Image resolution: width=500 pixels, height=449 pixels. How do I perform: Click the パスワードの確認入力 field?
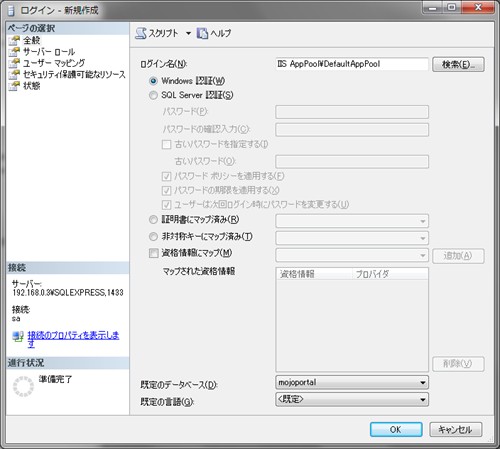click(x=352, y=129)
